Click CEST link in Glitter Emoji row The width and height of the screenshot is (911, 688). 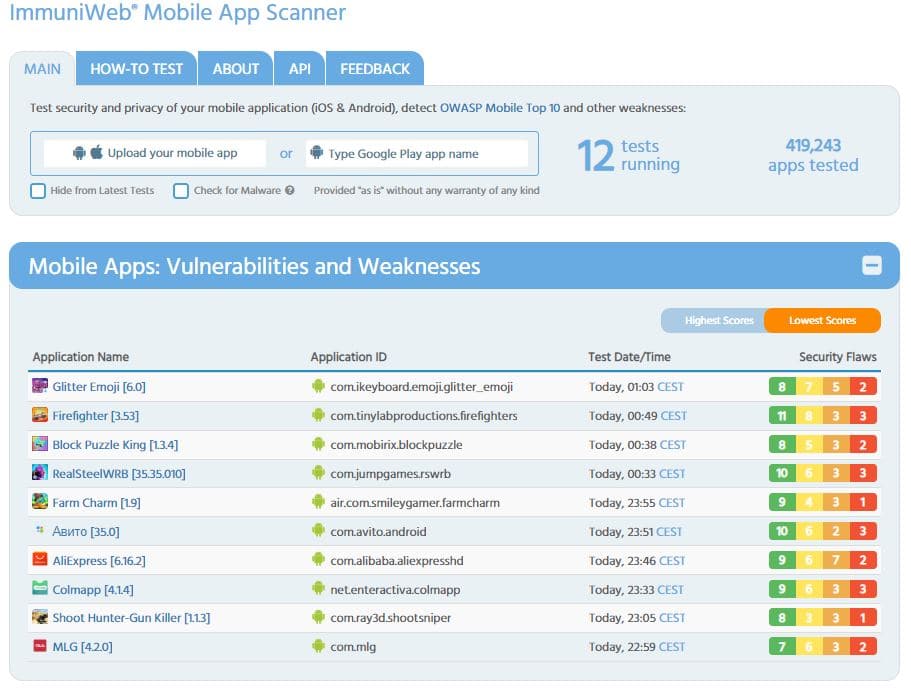point(670,386)
